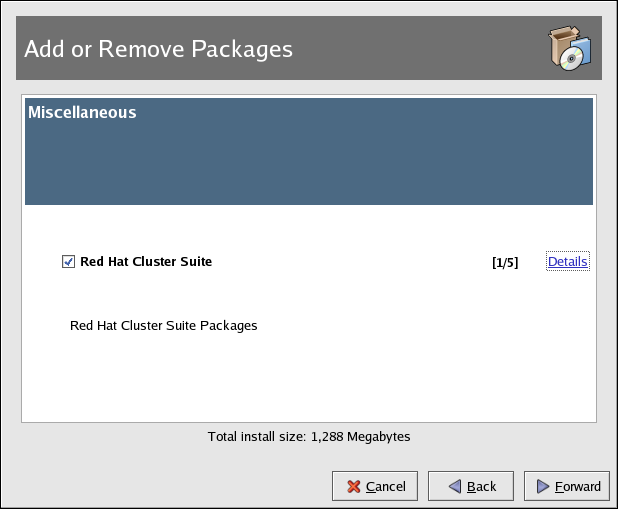The width and height of the screenshot is (618, 509).
Task: Click the "Red Hat Cluster Suite Packages" description
Action: pyautogui.click(x=164, y=326)
